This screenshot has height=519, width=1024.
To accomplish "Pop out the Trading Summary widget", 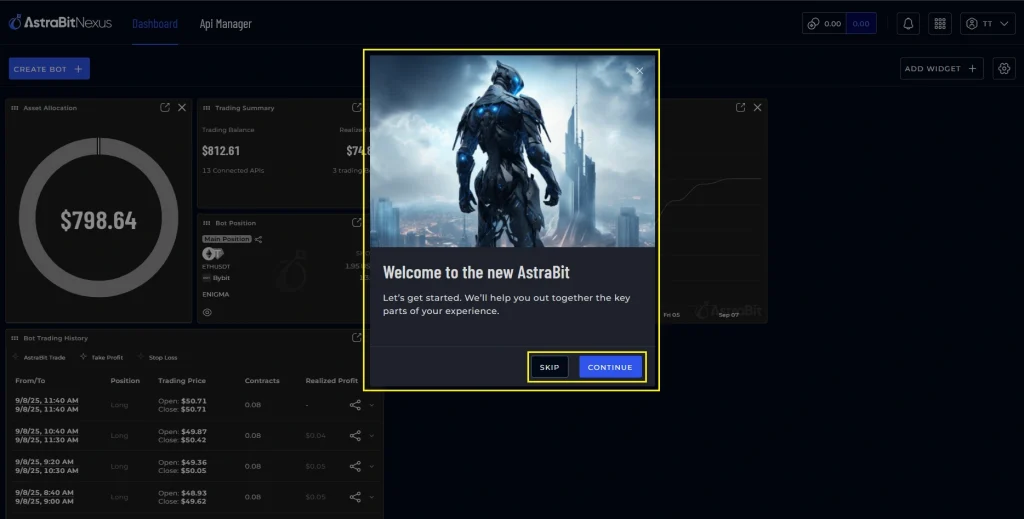I will click(x=357, y=108).
